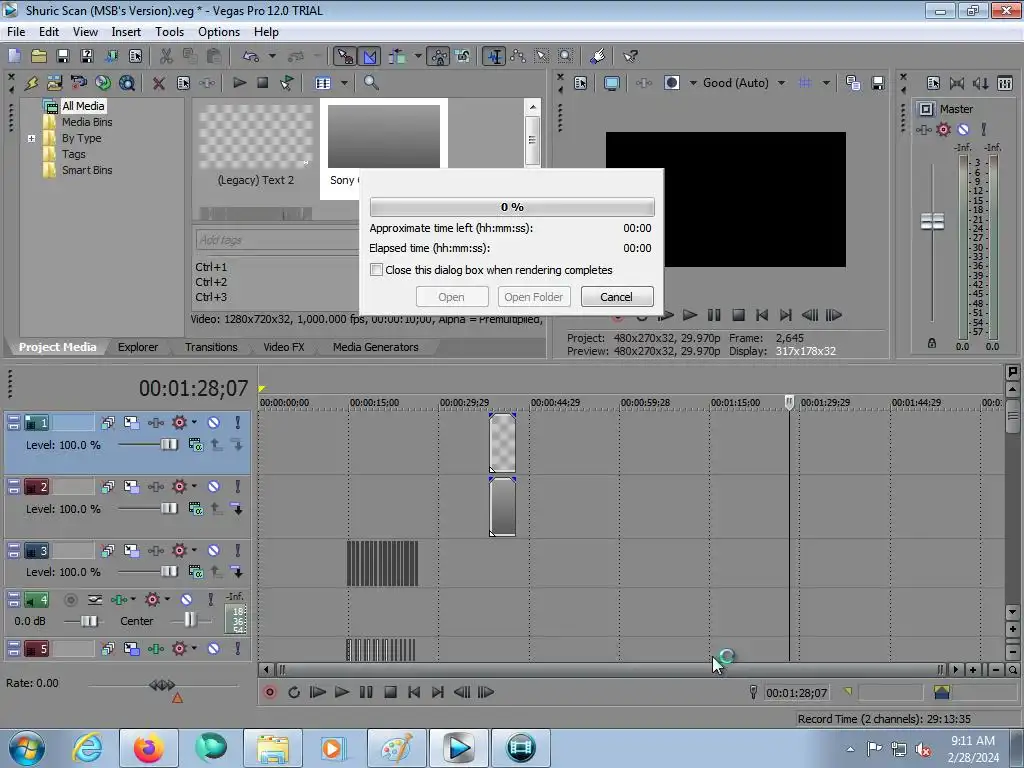This screenshot has height=768, width=1024.
Task: Click the Open button in render dialog
Action: coord(451,296)
